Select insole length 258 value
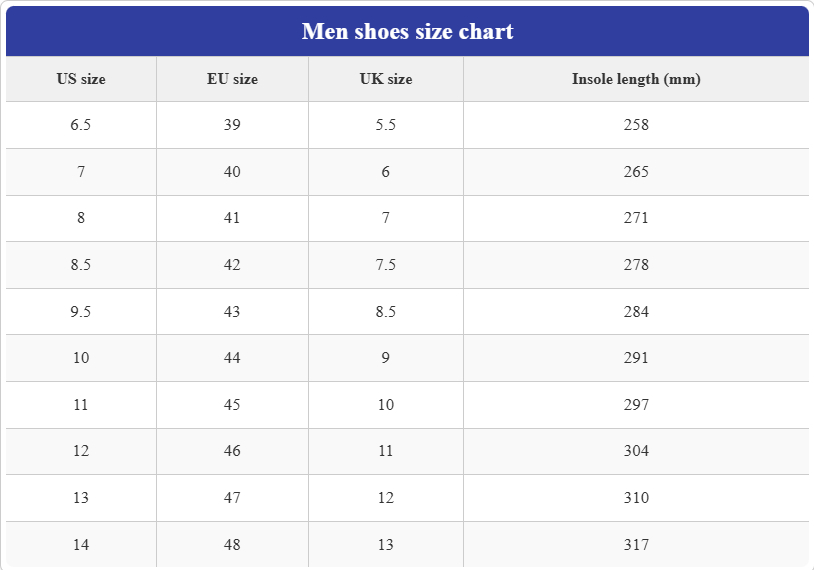The width and height of the screenshot is (814, 570). (x=636, y=125)
